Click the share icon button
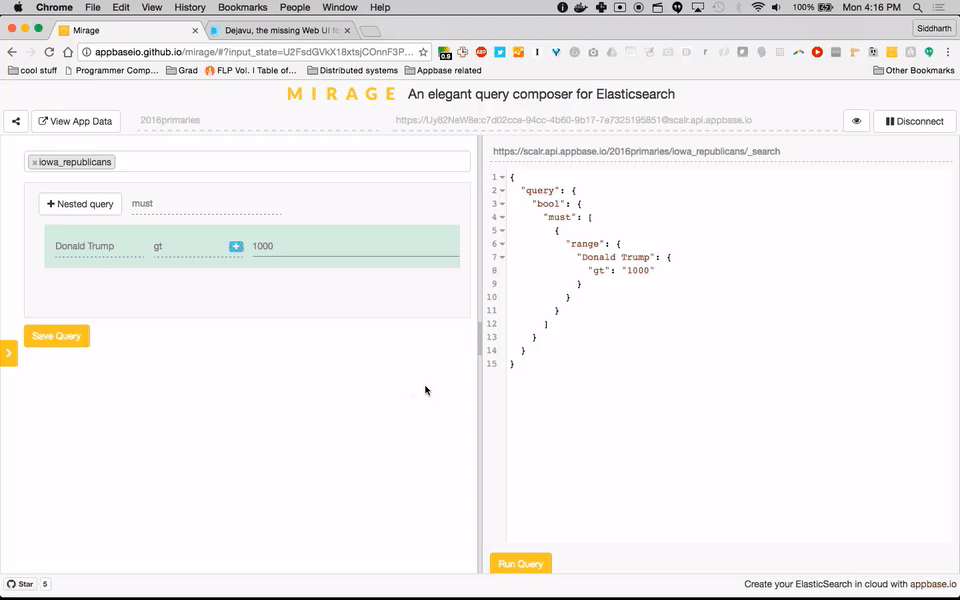 pos(16,121)
